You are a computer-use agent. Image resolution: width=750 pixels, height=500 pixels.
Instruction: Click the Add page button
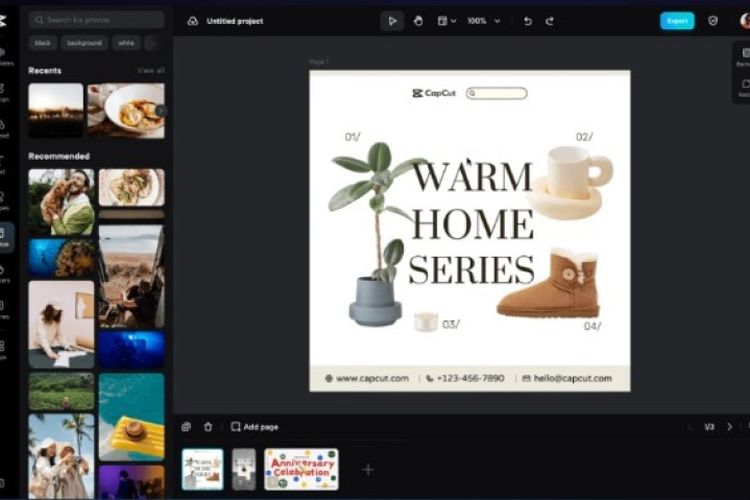point(254,427)
